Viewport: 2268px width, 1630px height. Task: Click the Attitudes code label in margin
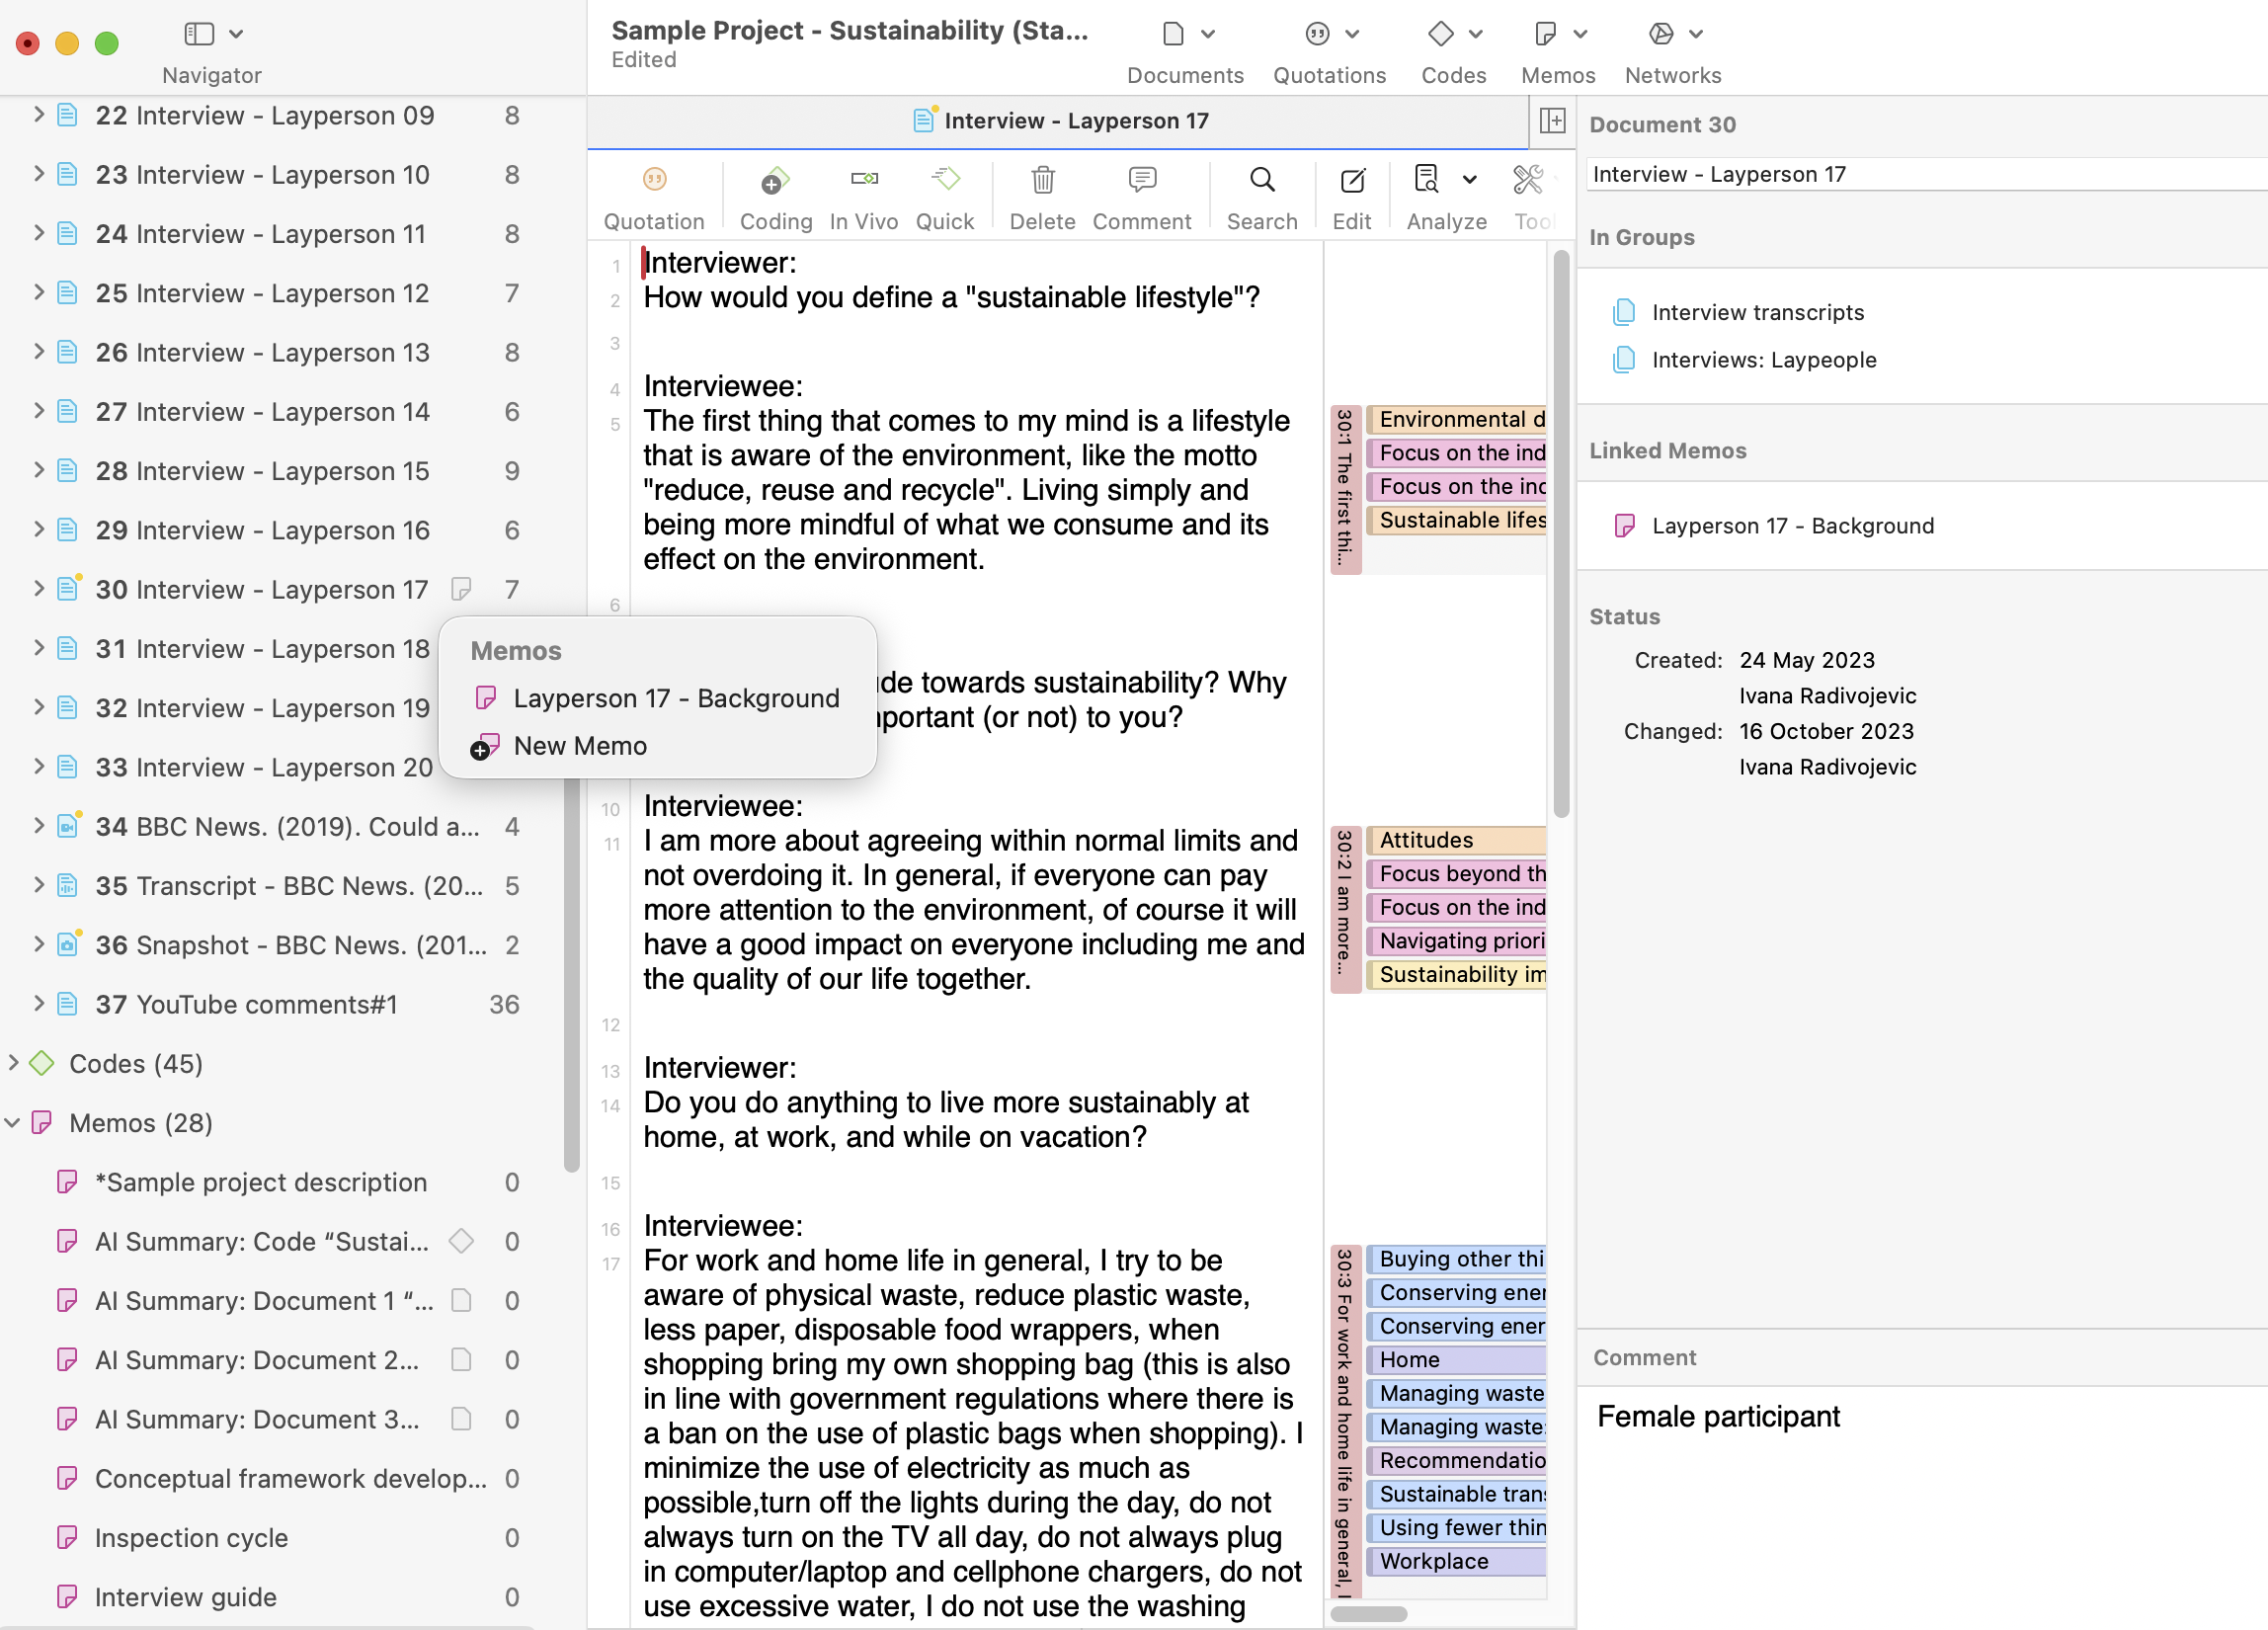click(x=1426, y=840)
